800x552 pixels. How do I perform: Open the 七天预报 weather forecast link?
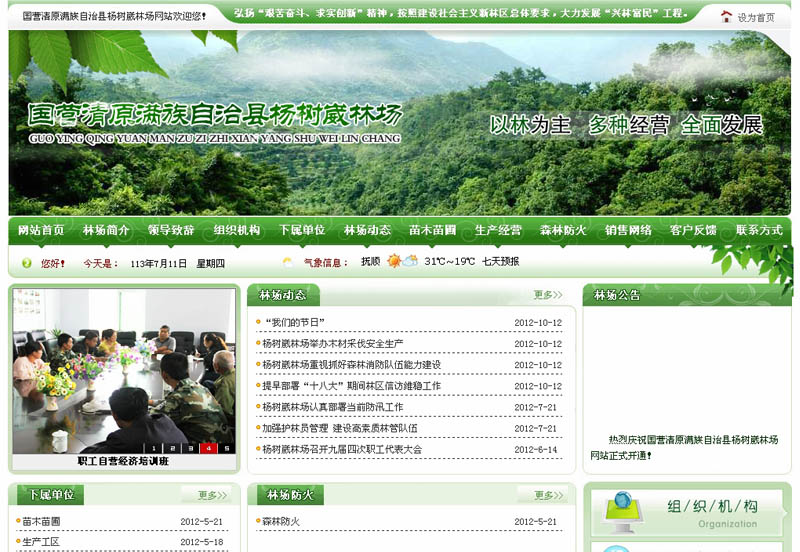(500, 262)
